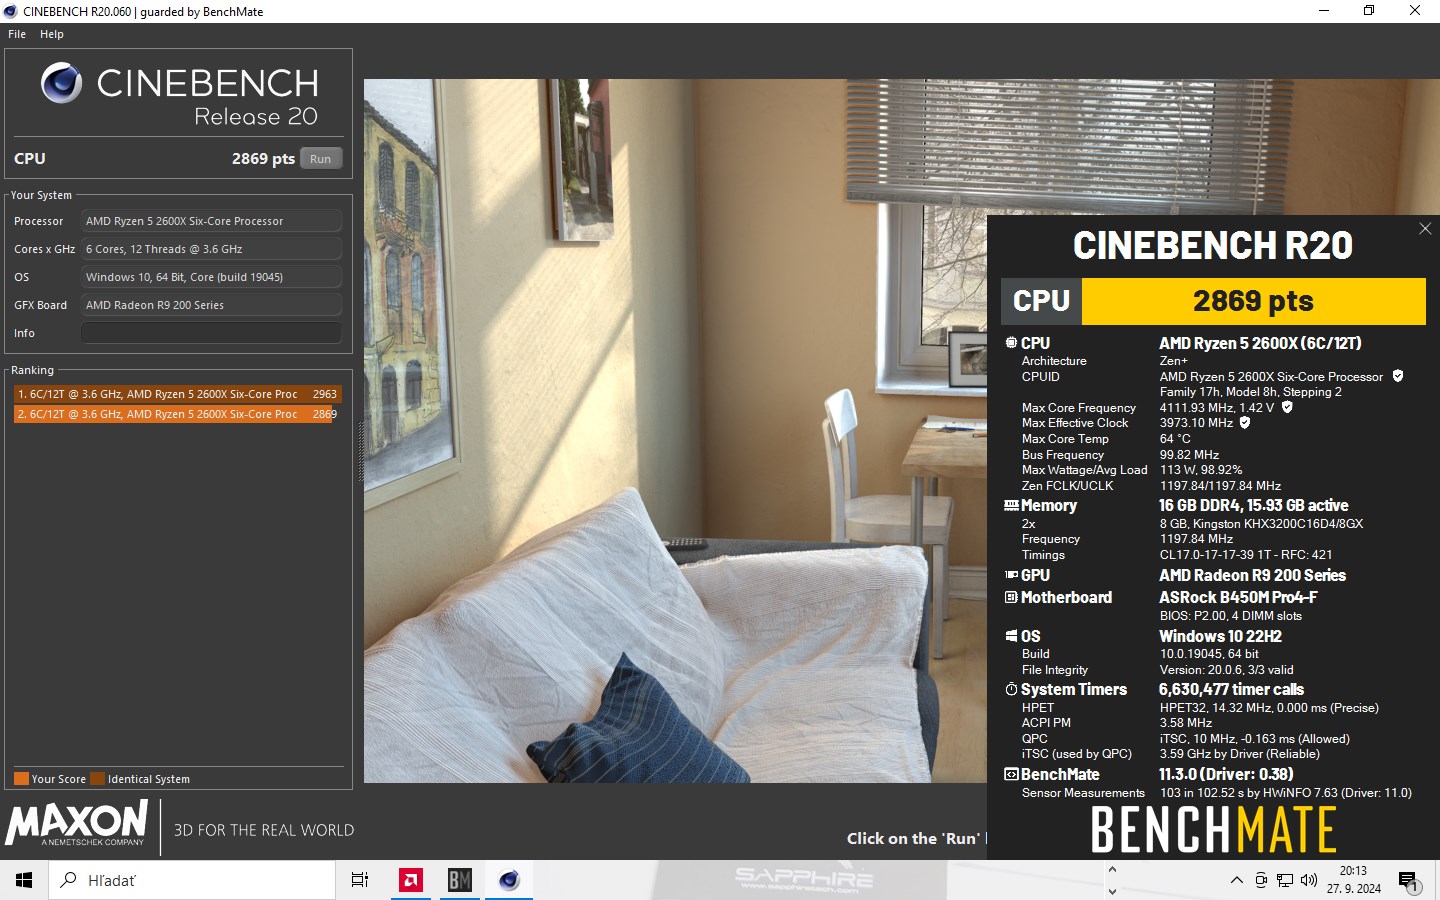This screenshot has width=1440, height=900.
Task: Click the '11.3.0 (Driver: 0.38)' version text
Action: [x=1226, y=774]
